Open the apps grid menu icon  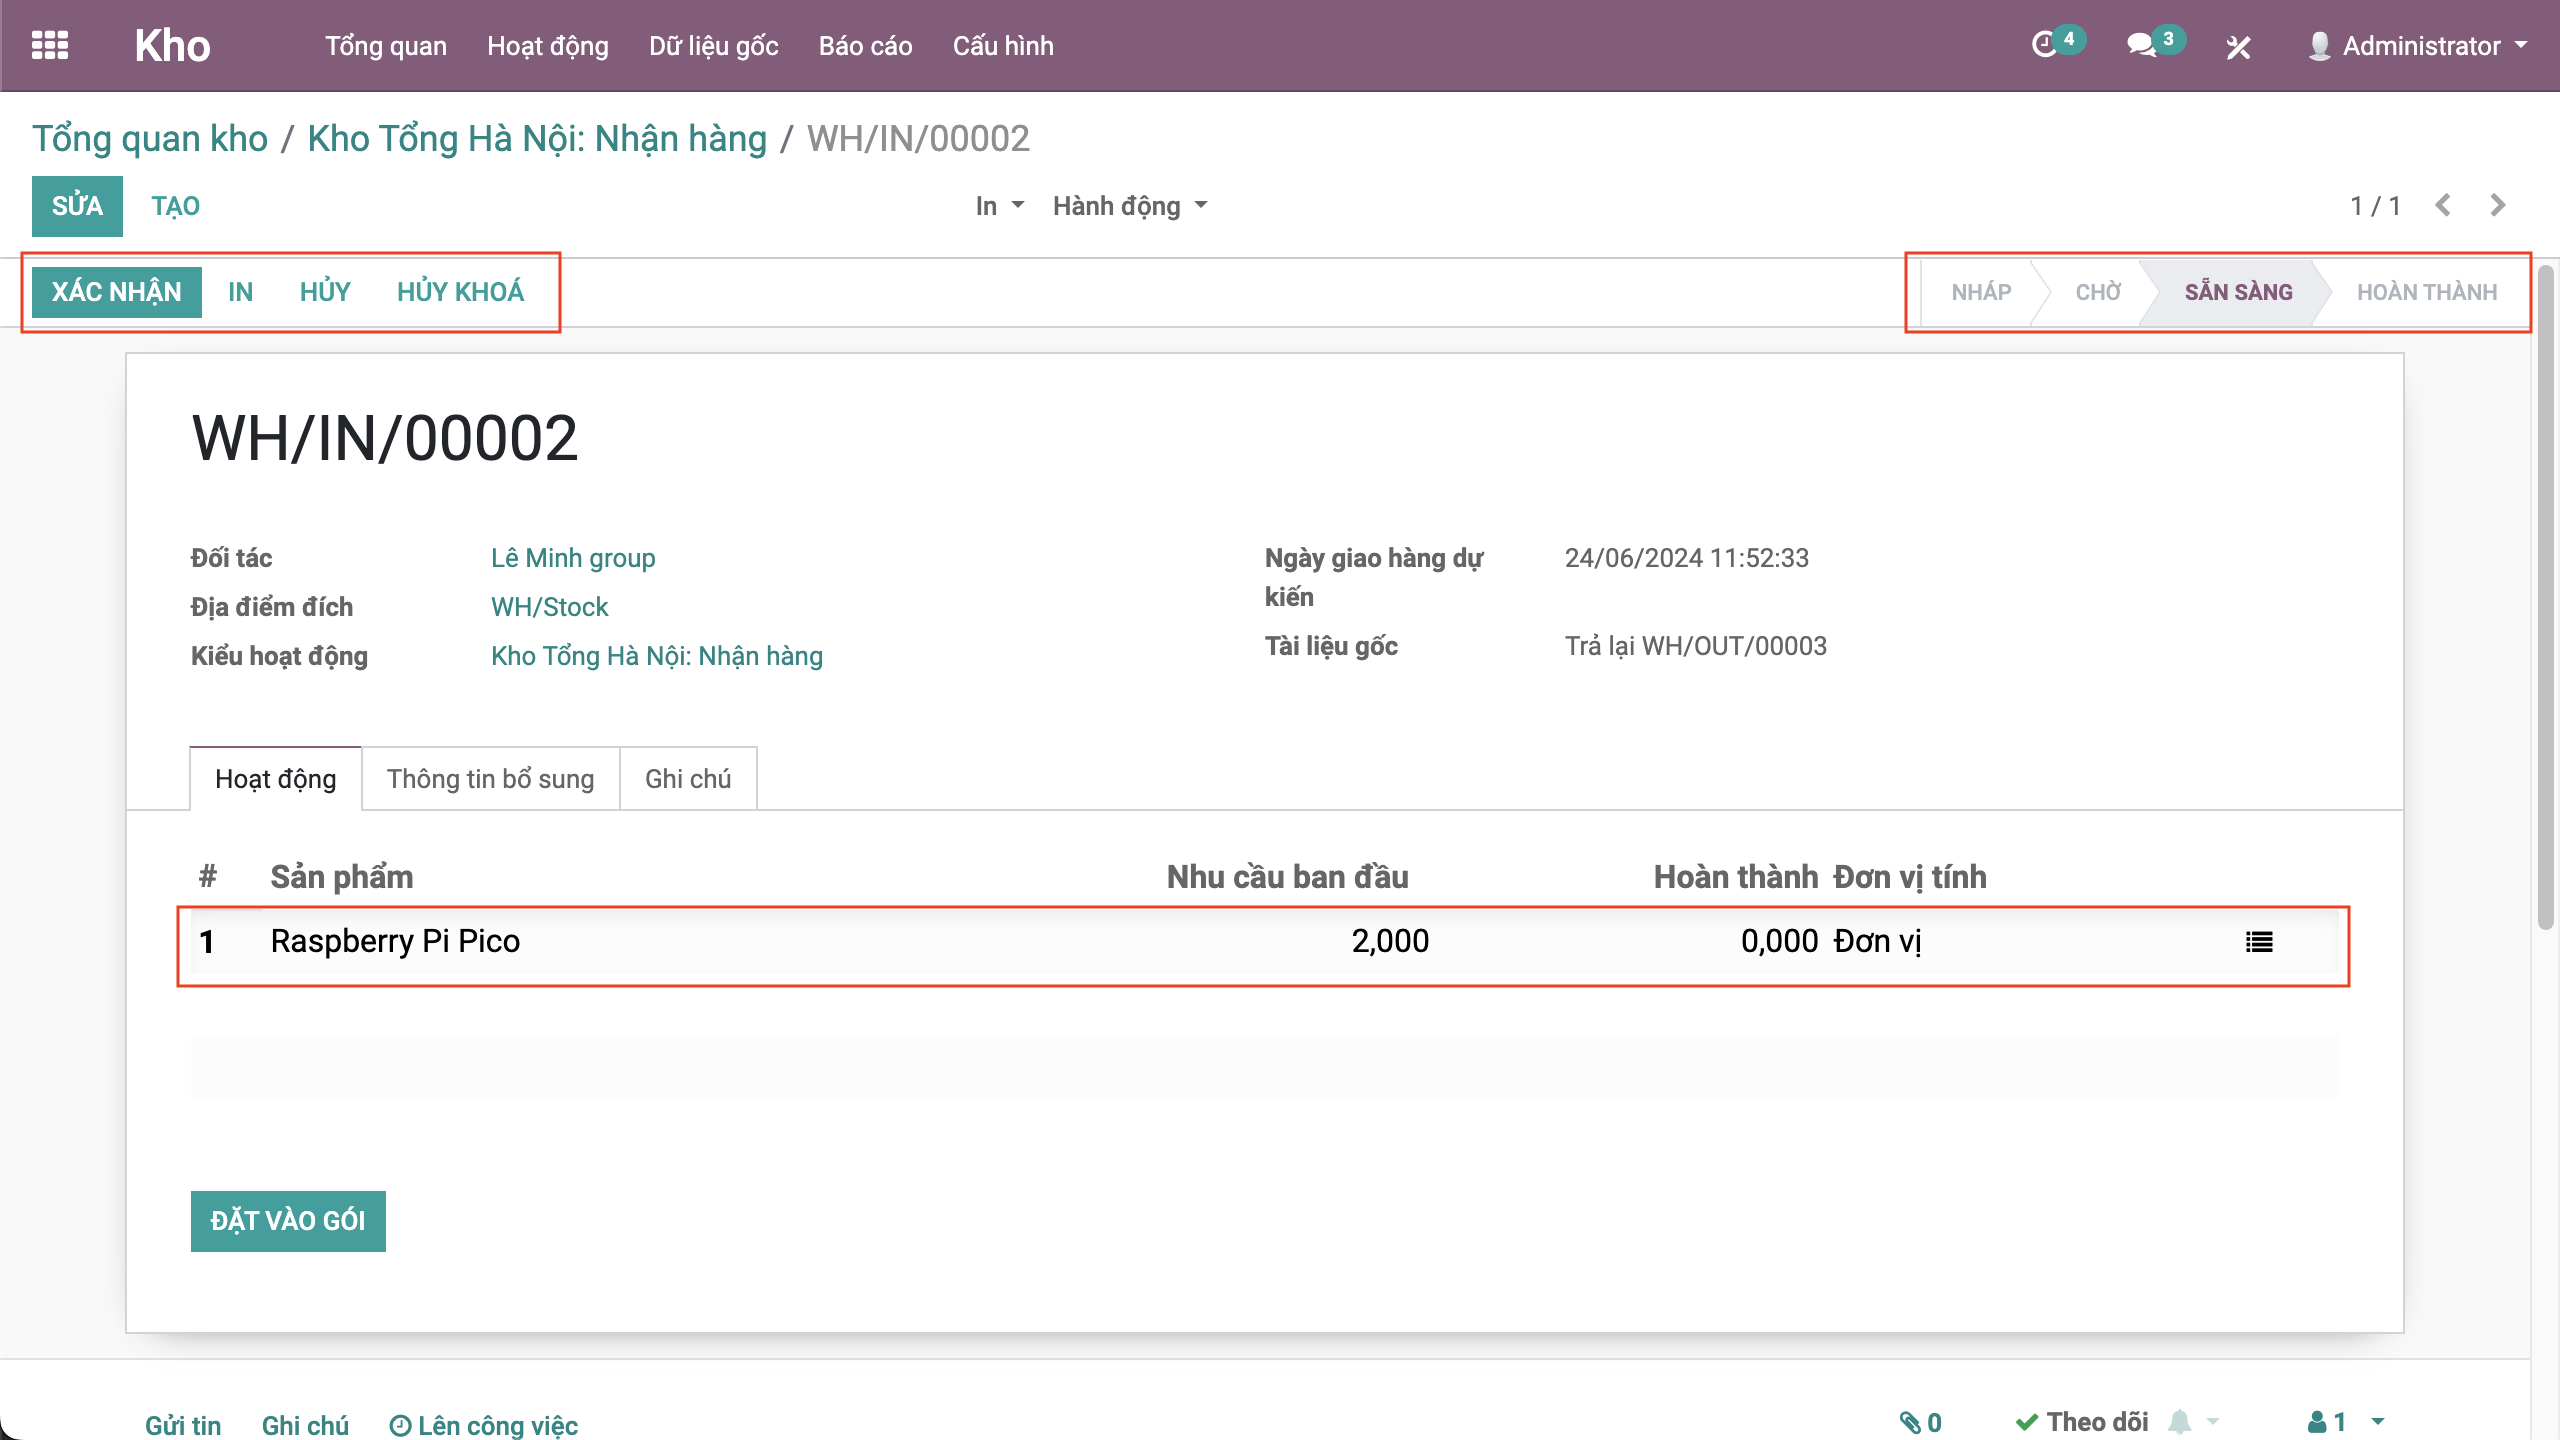(50, 46)
